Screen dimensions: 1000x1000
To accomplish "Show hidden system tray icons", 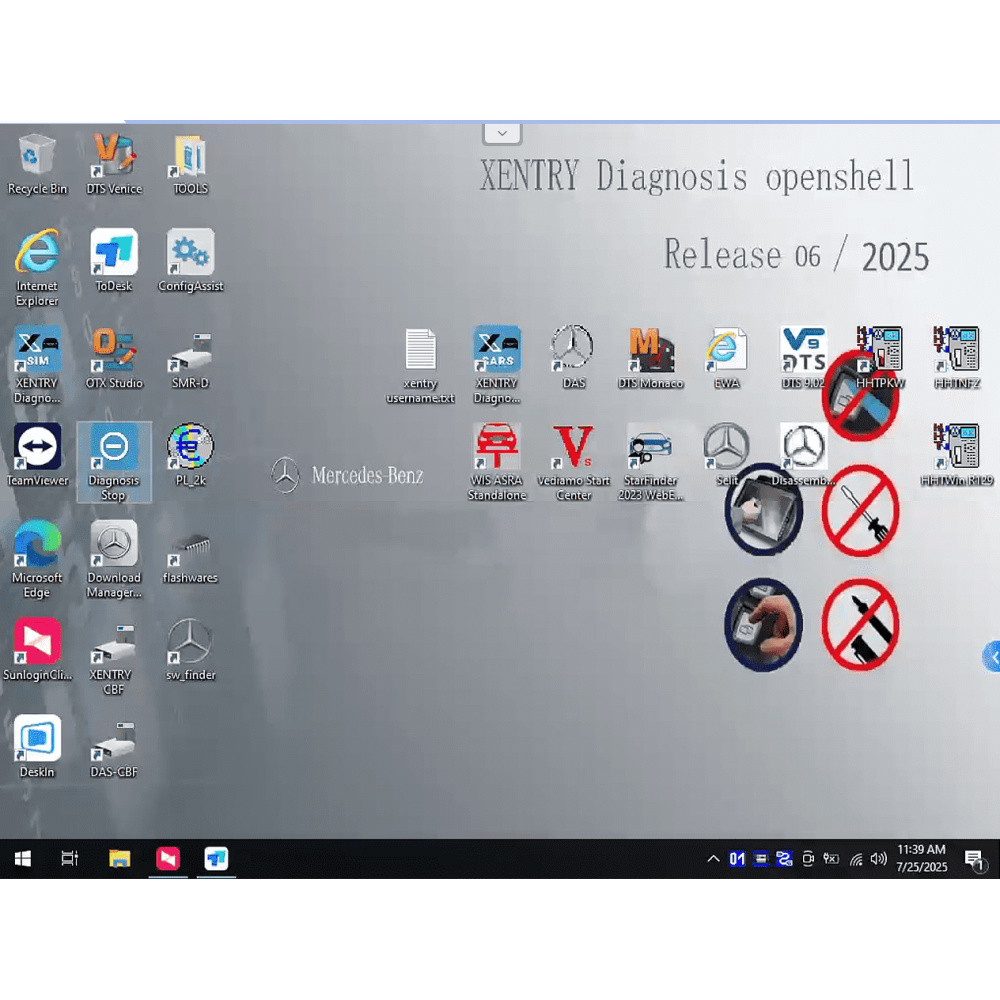I will 714,858.
